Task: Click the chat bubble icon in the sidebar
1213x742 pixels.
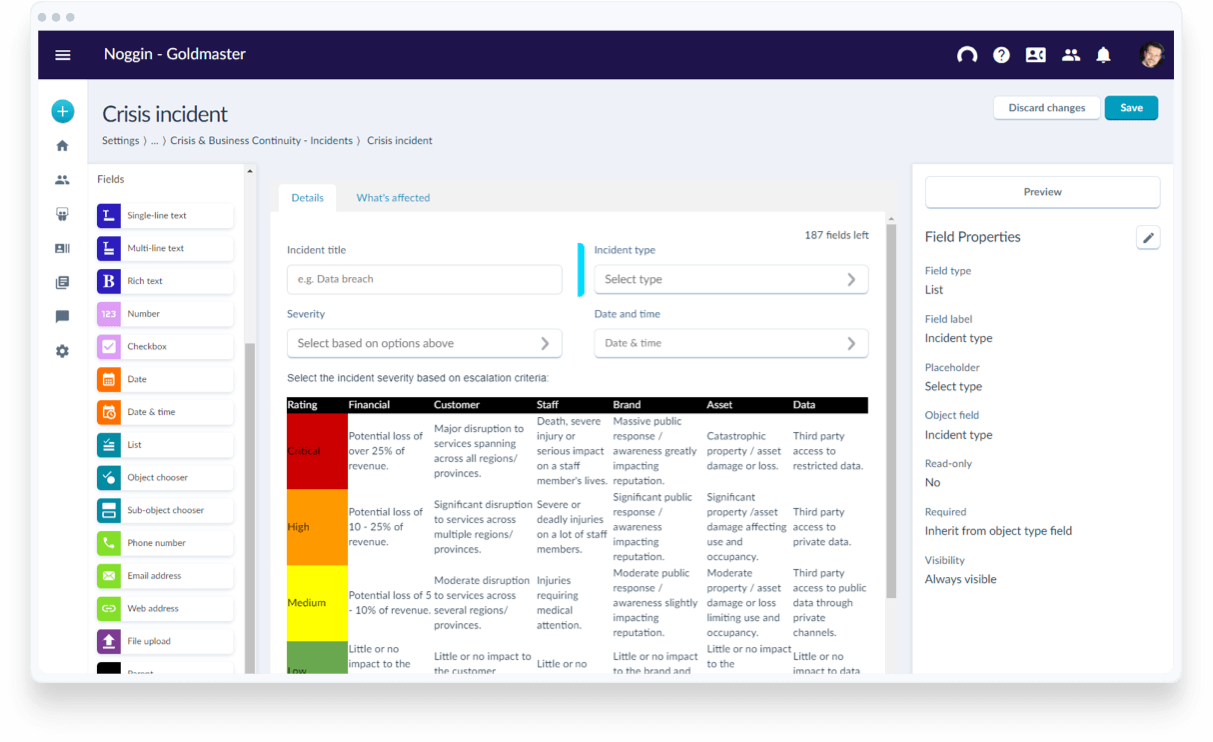Action: click(x=62, y=316)
